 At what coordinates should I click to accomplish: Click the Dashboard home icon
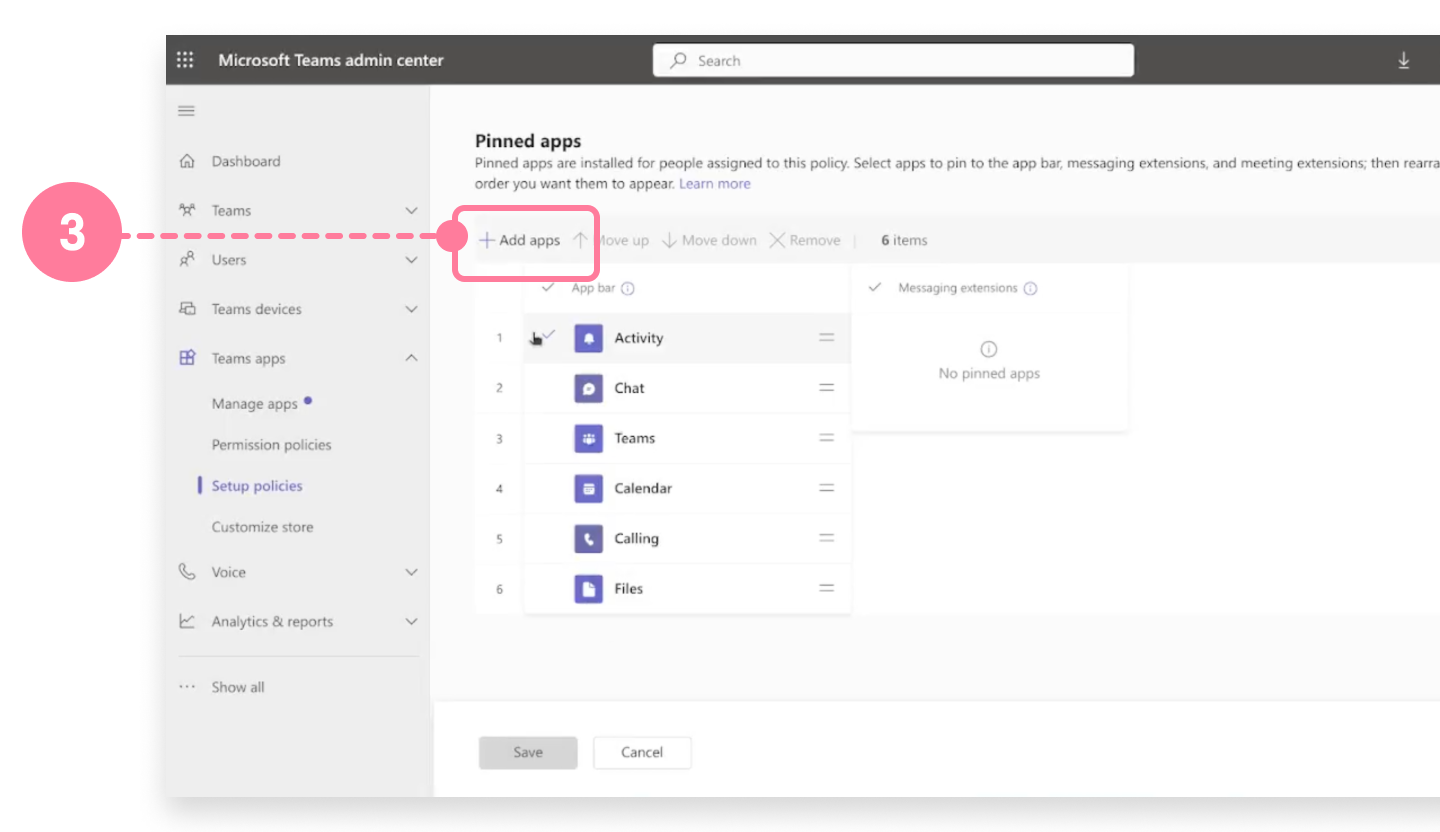coord(186,161)
